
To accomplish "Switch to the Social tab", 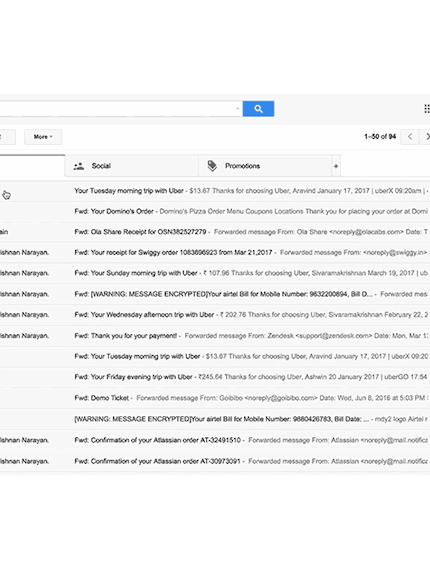I will point(132,166).
